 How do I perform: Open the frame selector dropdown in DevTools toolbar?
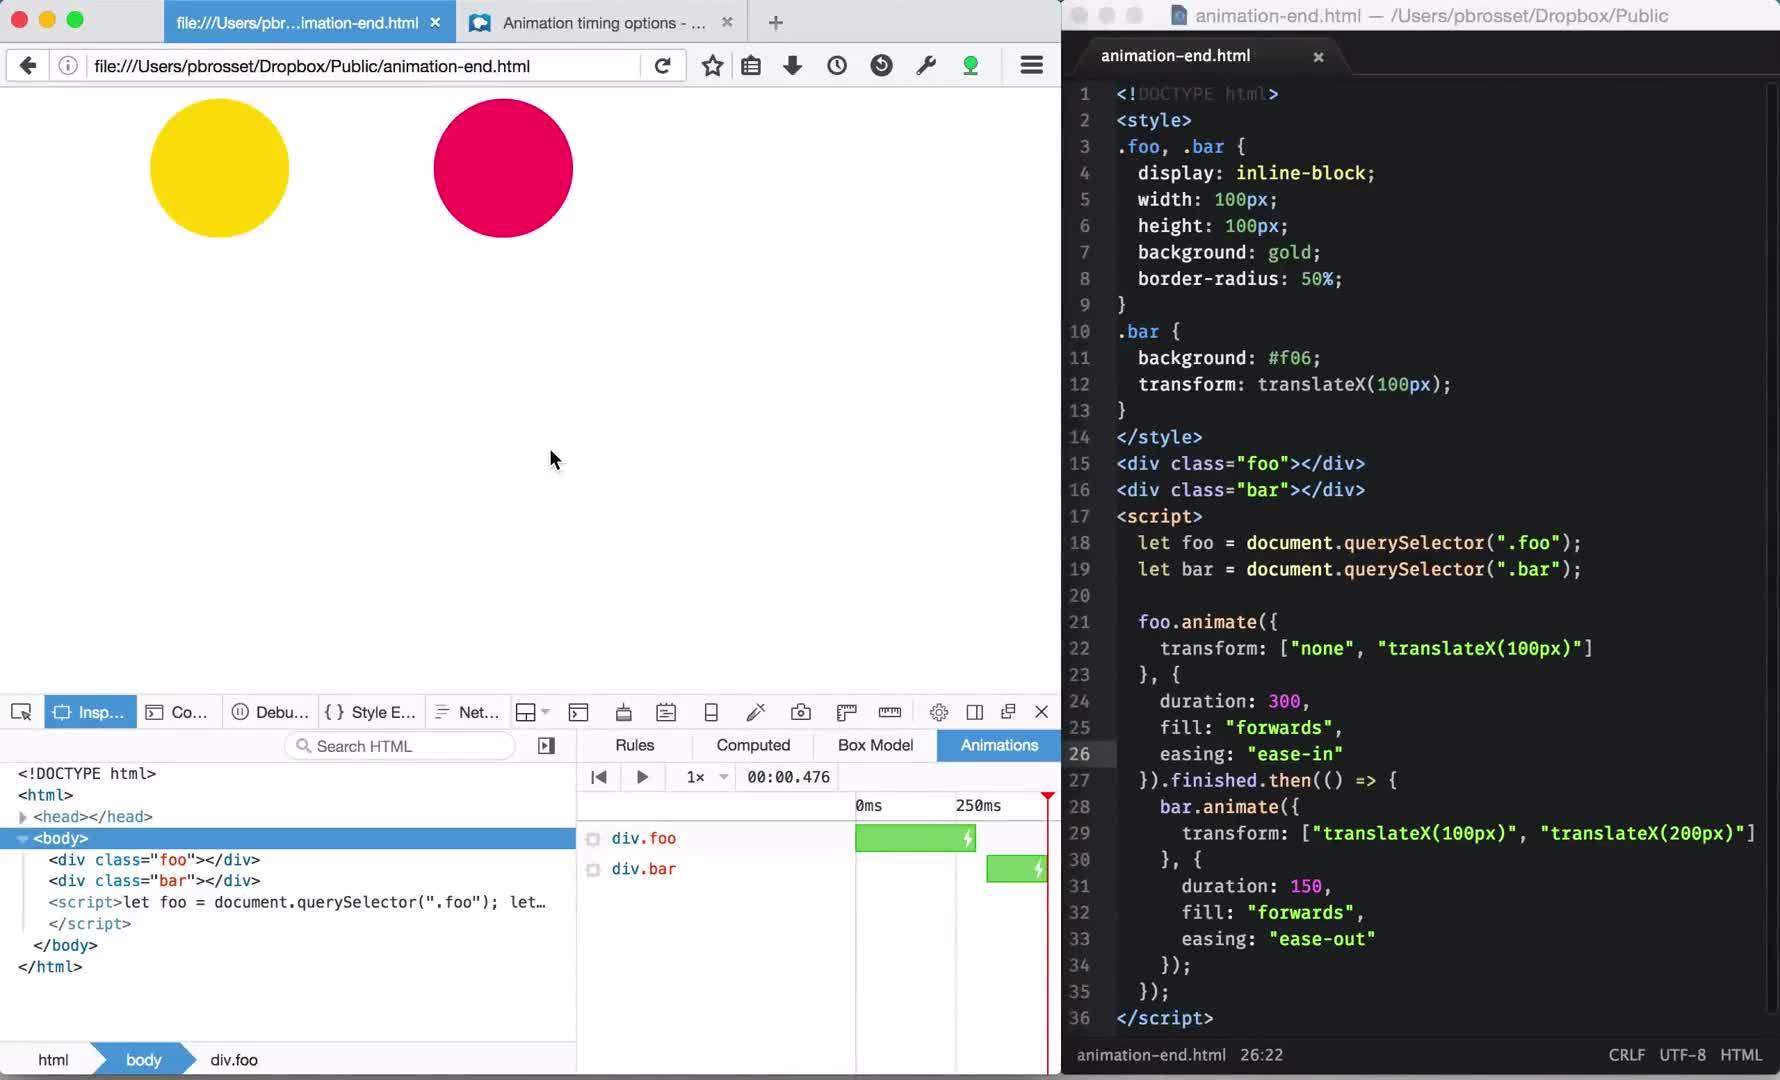click(x=533, y=712)
